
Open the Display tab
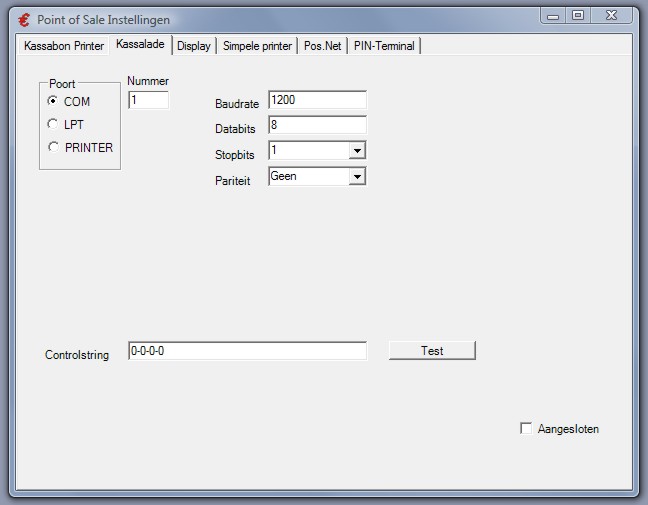point(194,46)
